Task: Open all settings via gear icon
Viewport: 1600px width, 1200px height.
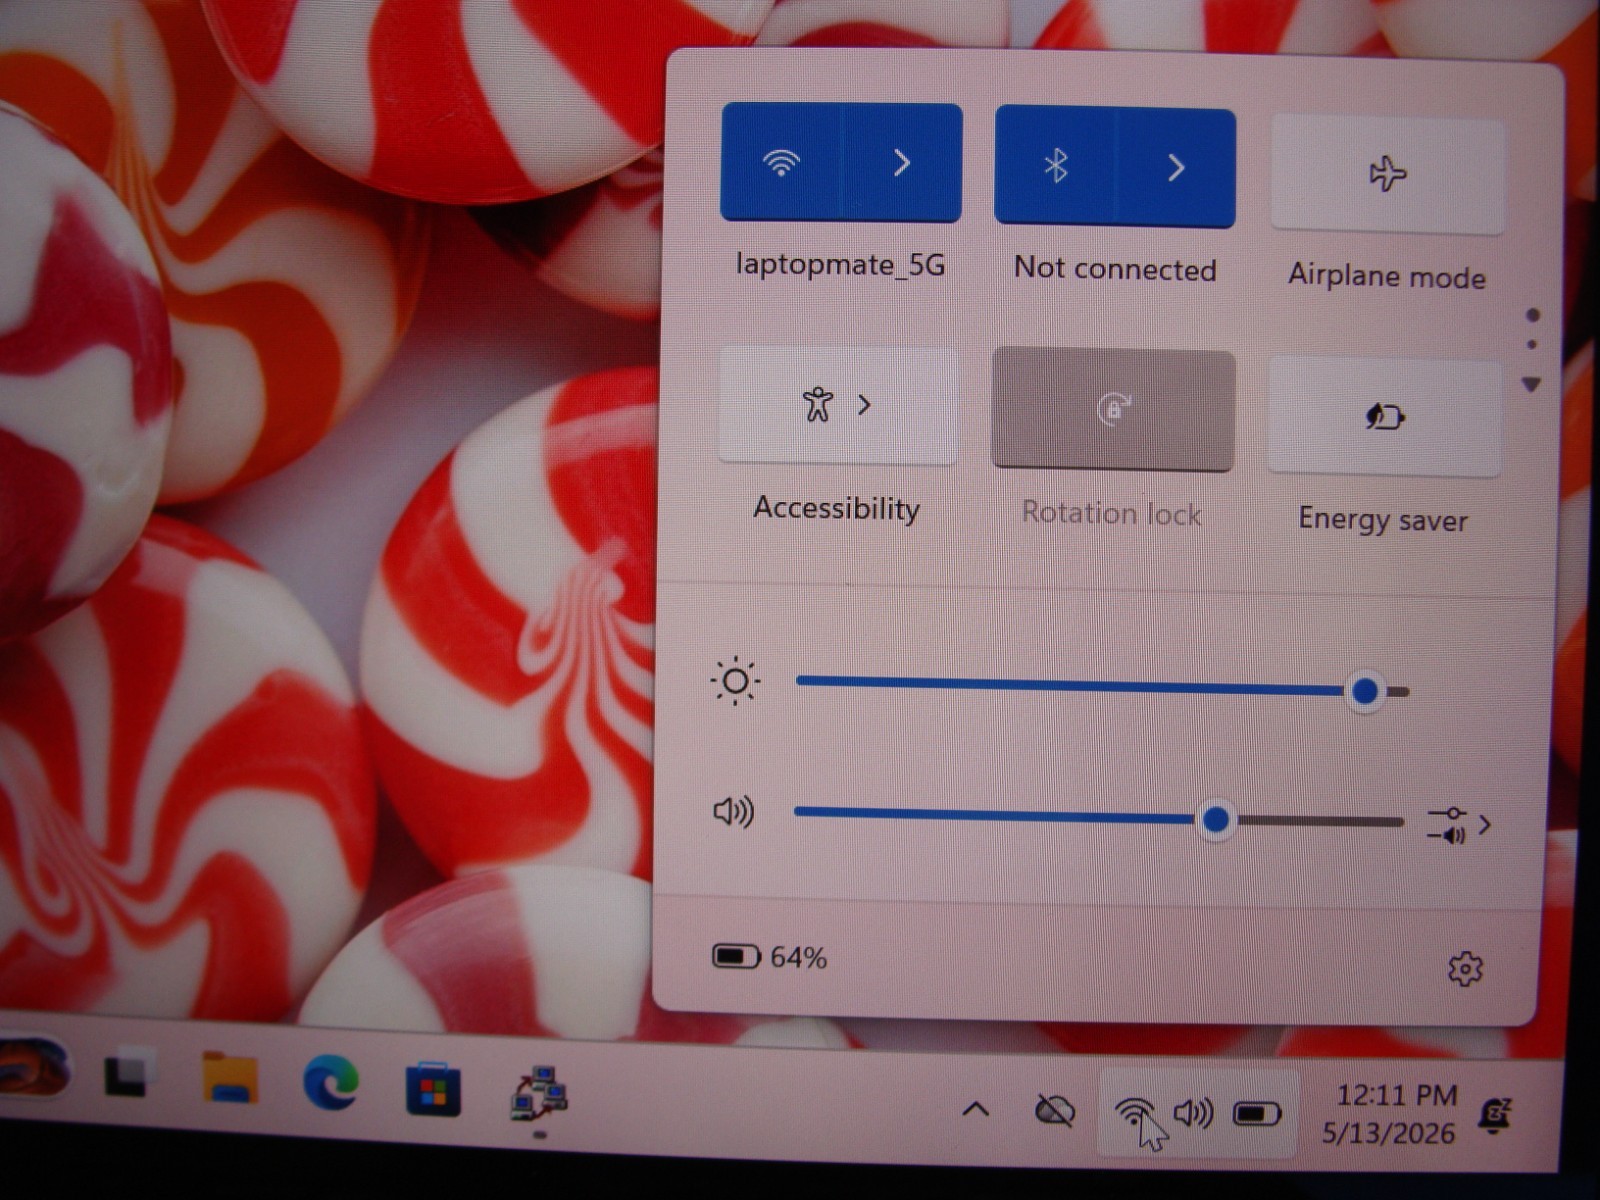Action: pyautogui.click(x=1465, y=969)
